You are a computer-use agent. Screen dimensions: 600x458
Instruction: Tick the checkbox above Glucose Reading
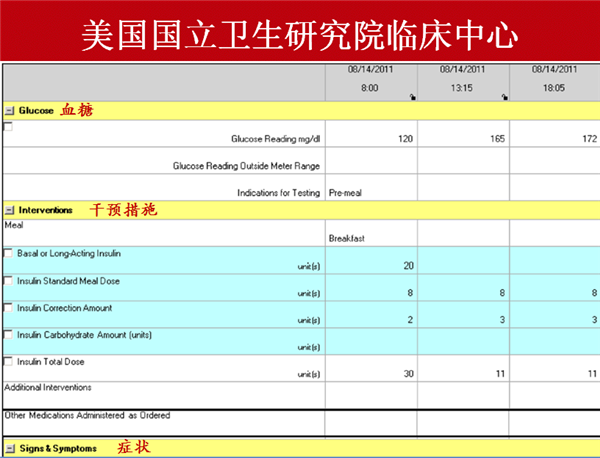pyautogui.click(x=8, y=126)
